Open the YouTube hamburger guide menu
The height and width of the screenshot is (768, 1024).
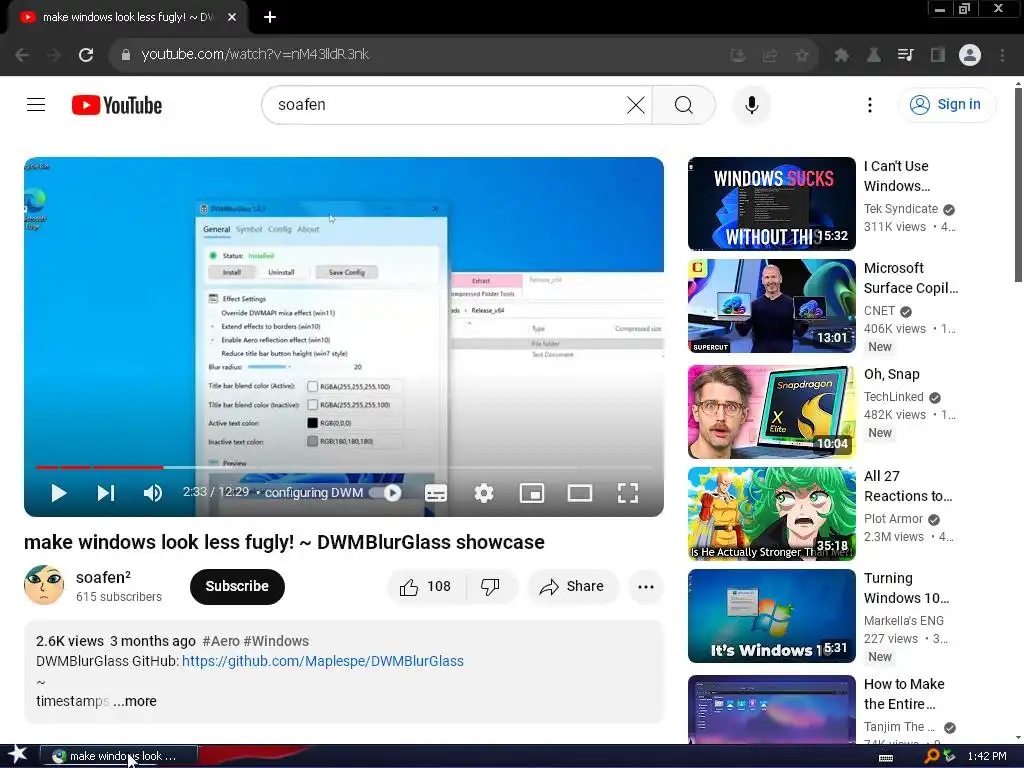[x=36, y=104]
